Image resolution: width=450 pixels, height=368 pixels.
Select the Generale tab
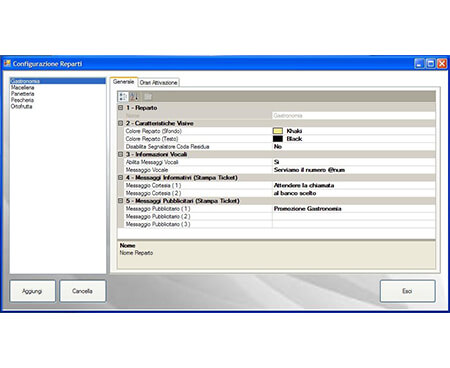[123, 81]
